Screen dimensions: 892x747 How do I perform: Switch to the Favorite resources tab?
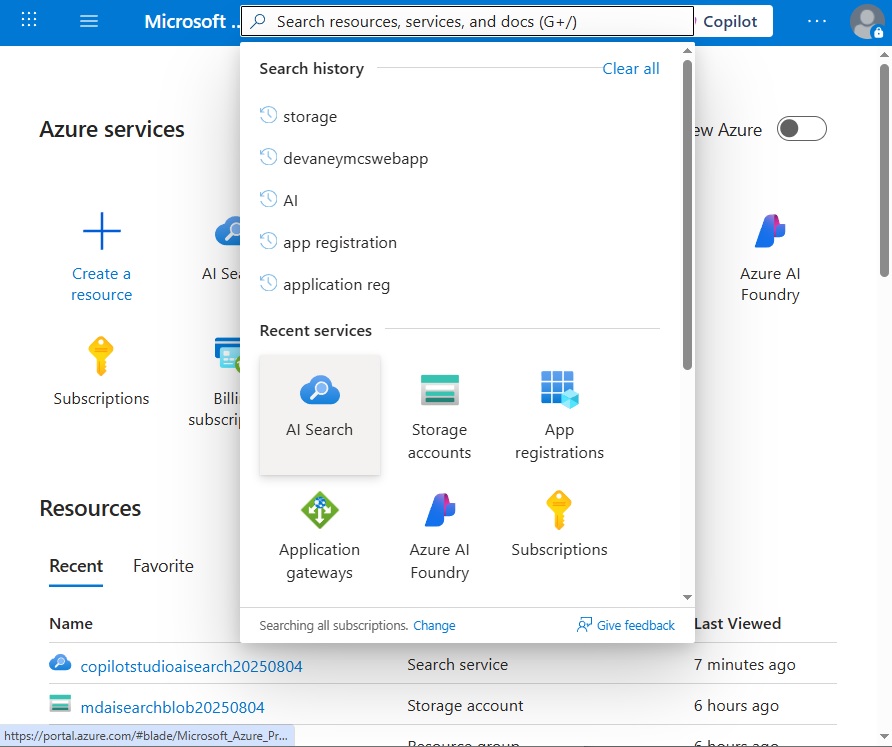[x=163, y=566]
